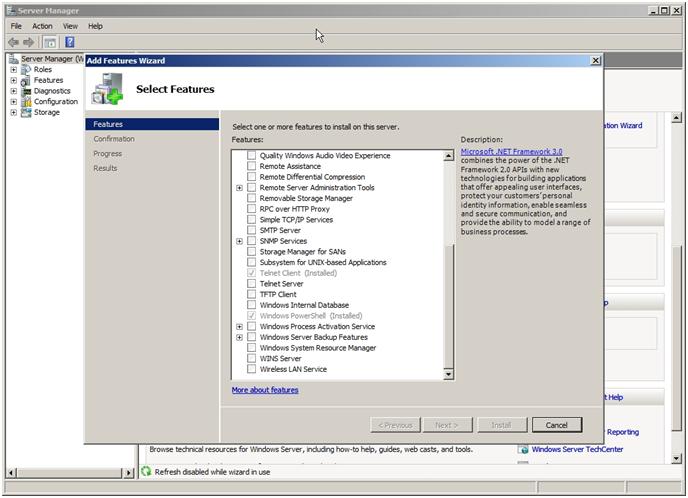Expand Windows Server Backup Features
The width and height of the screenshot is (688, 498).
tap(240, 337)
